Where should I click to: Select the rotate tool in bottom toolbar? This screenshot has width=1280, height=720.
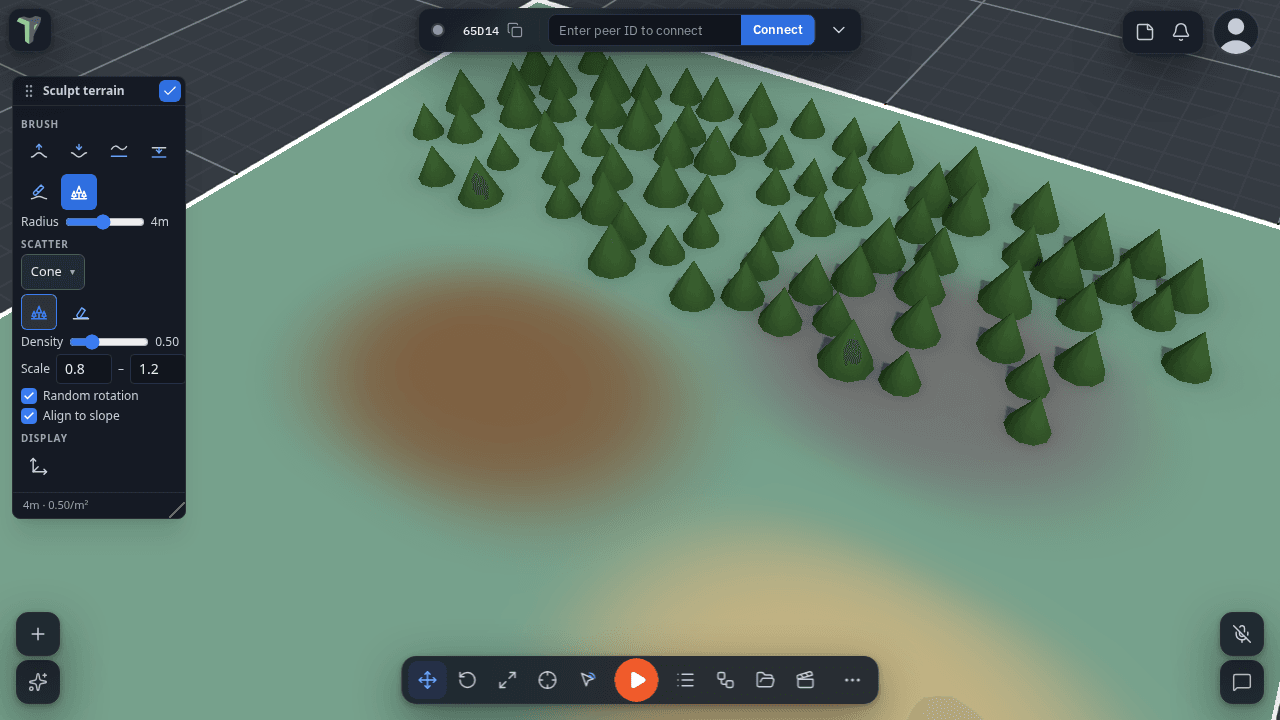pos(467,680)
